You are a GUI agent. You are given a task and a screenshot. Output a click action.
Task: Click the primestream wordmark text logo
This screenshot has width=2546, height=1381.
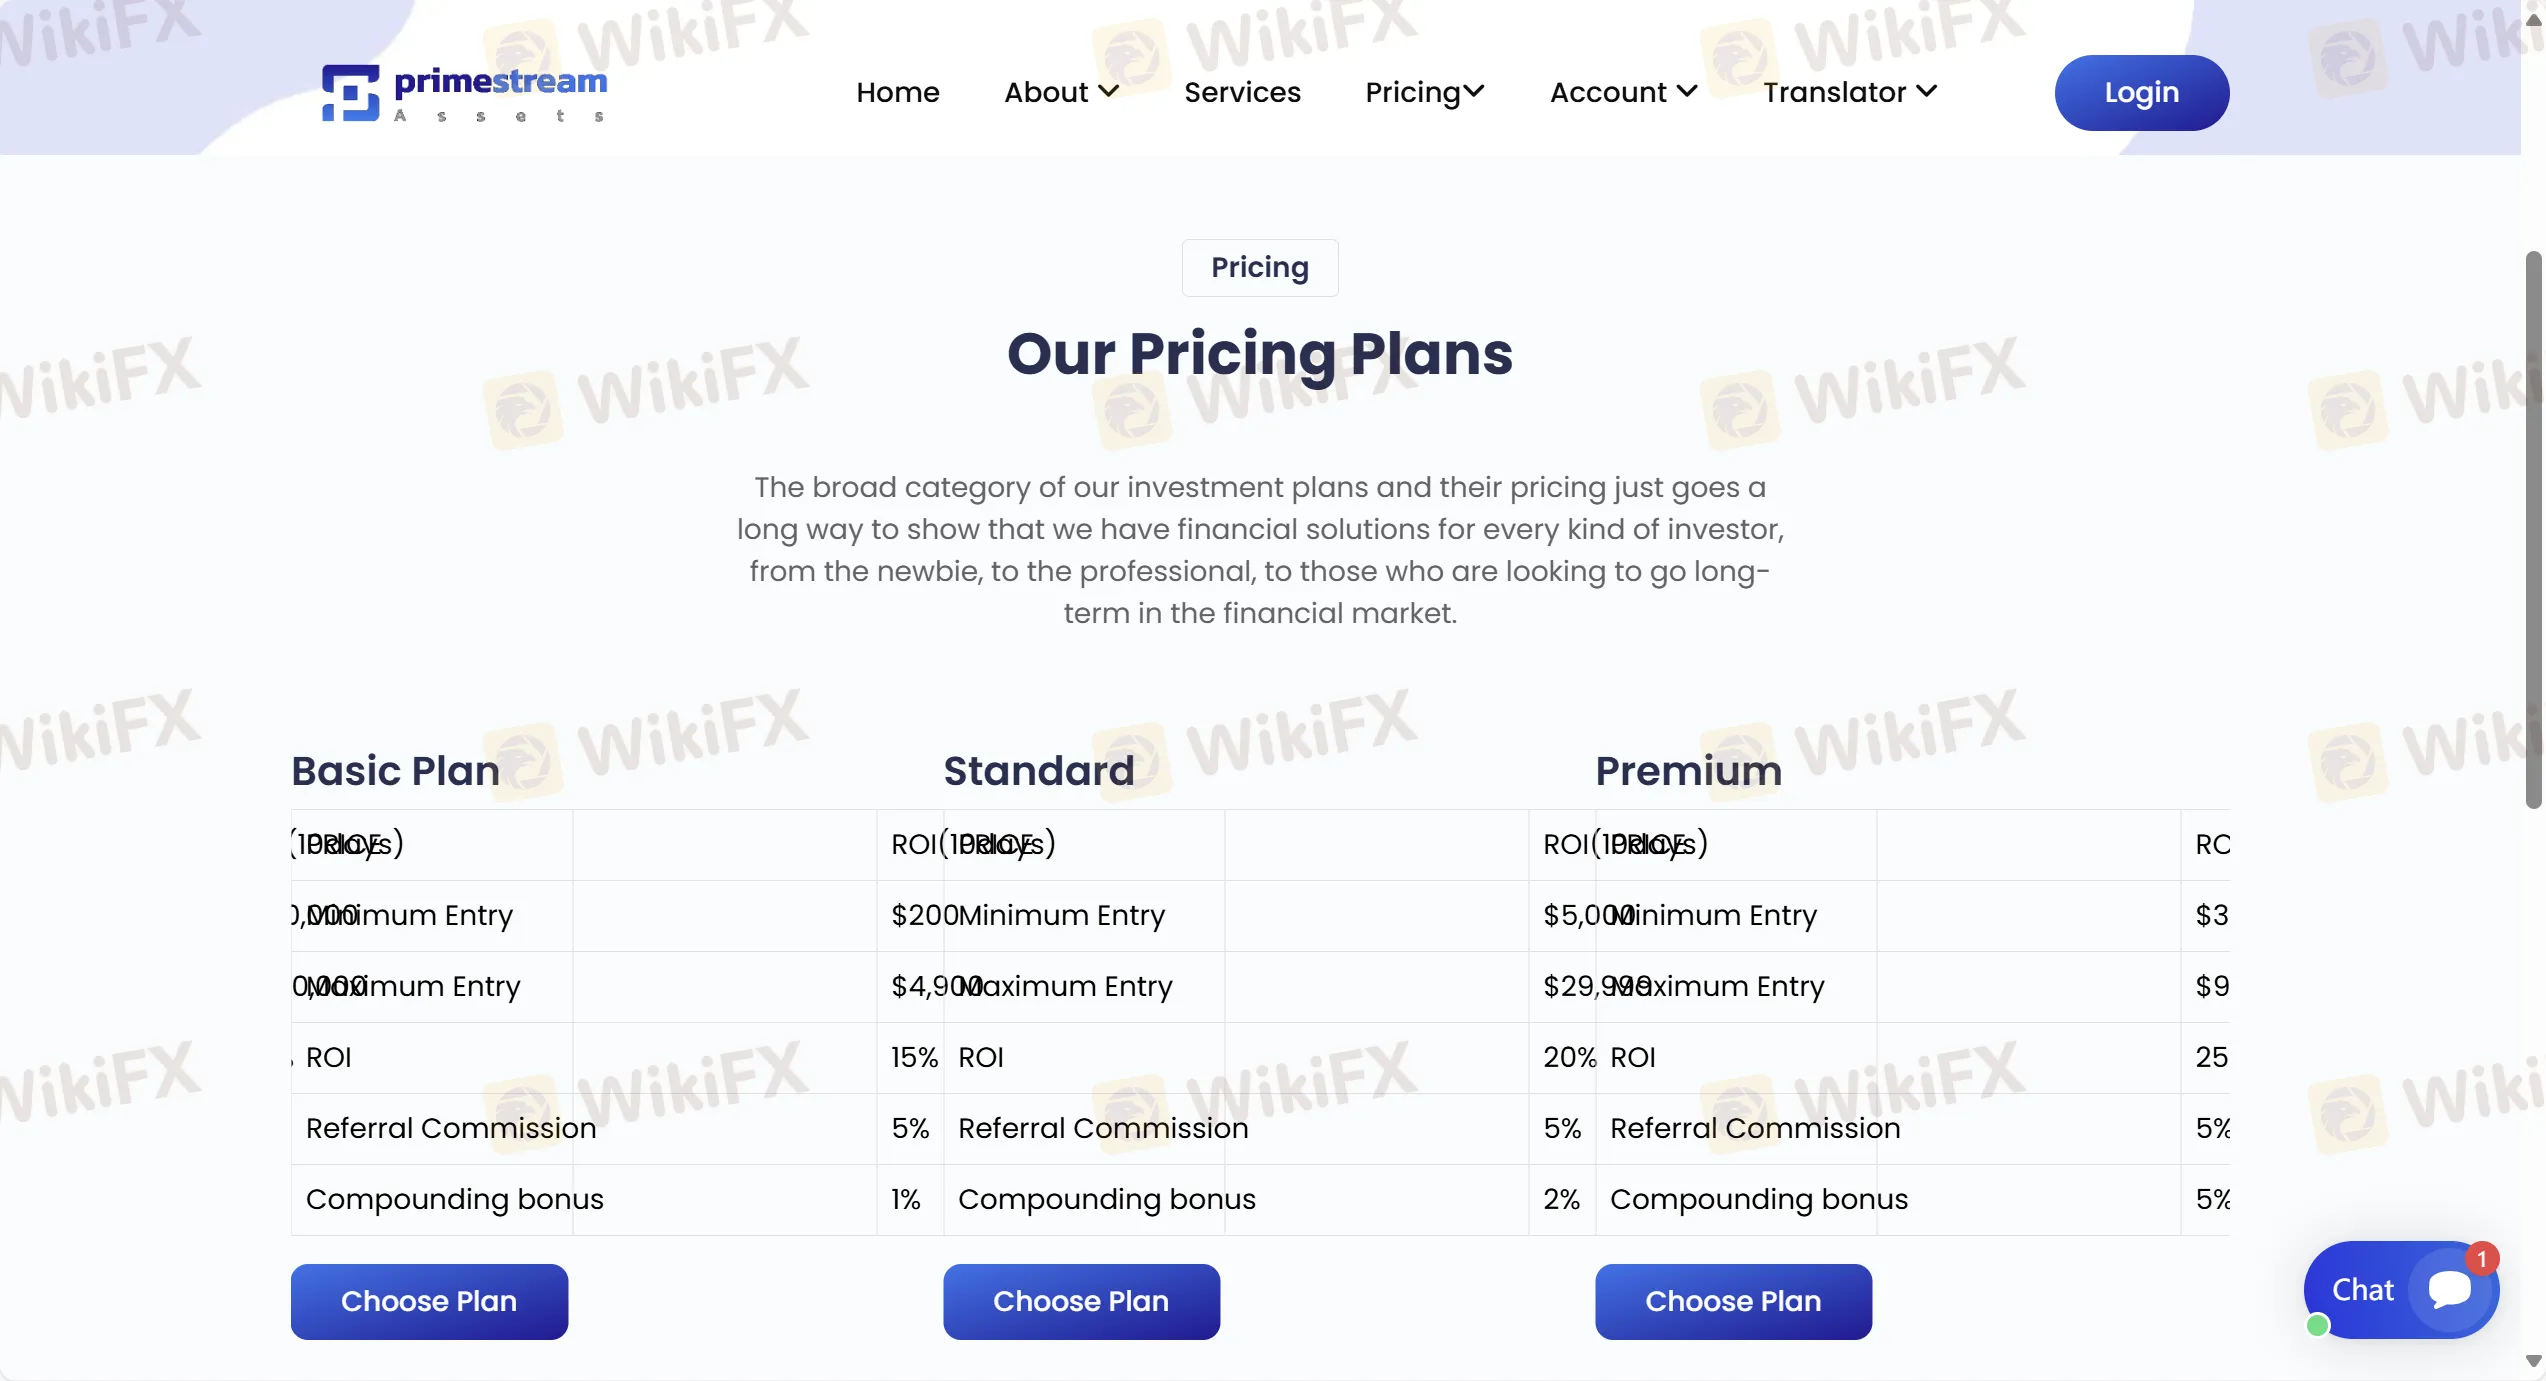500,84
